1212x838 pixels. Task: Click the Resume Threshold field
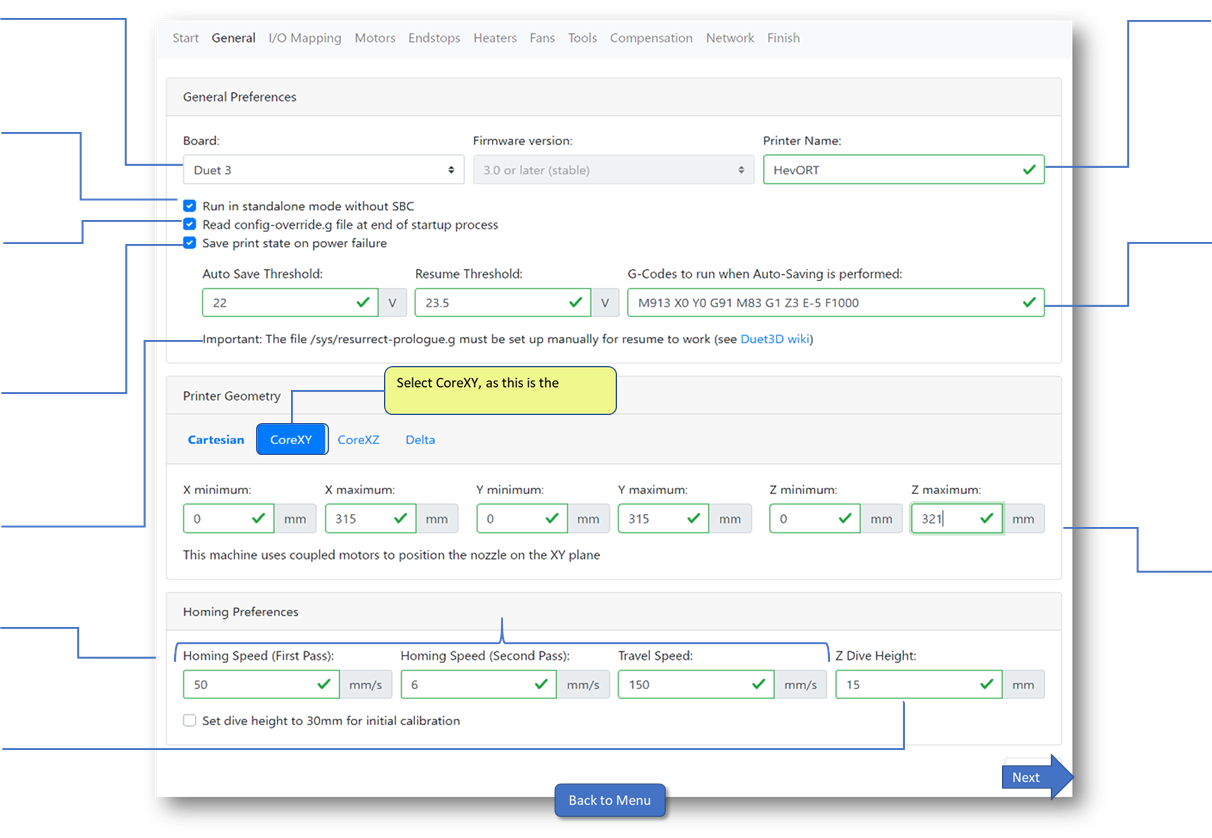click(x=503, y=303)
